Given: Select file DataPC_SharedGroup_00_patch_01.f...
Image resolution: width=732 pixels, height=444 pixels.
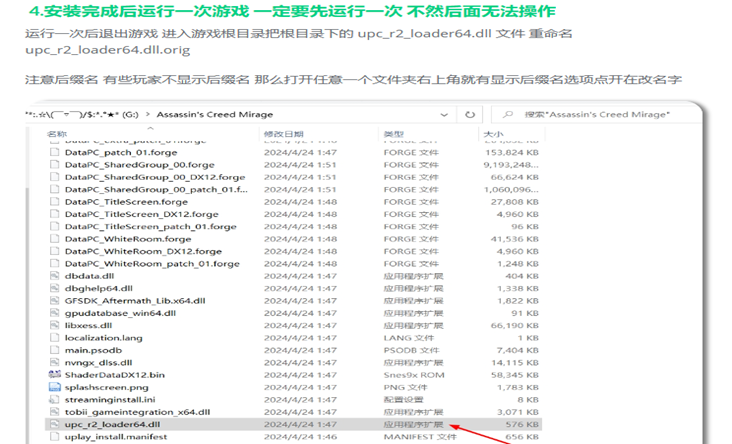Looking at the screenshot, I should click(x=156, y=190).
